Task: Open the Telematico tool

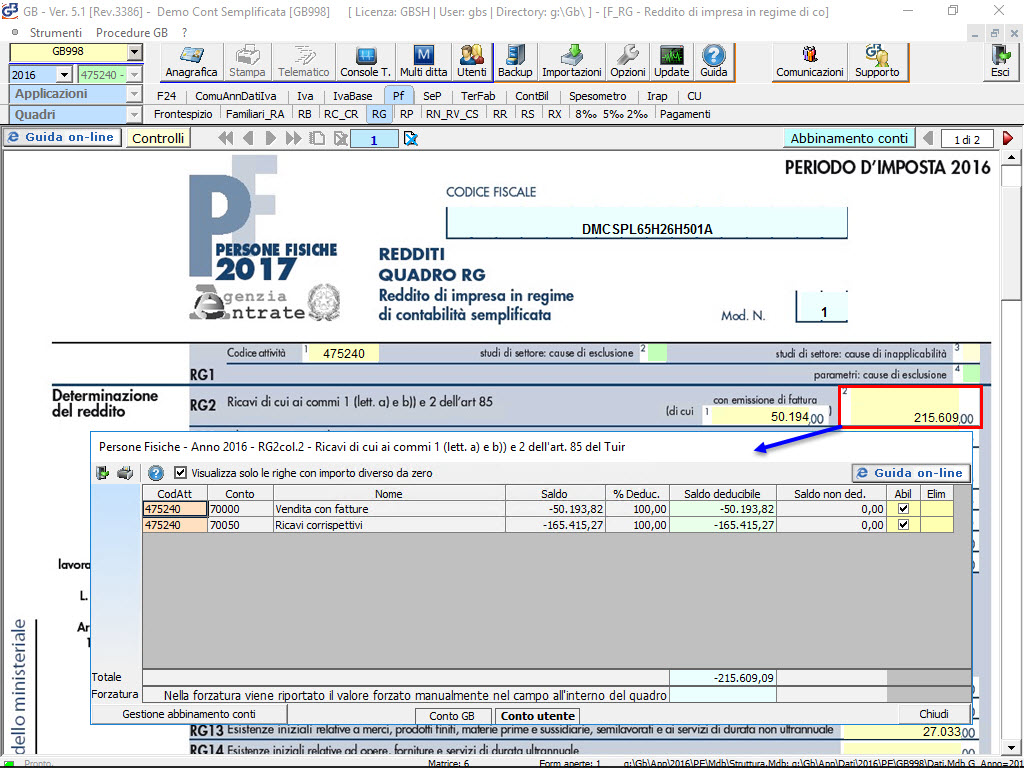Action: [303, 63]
